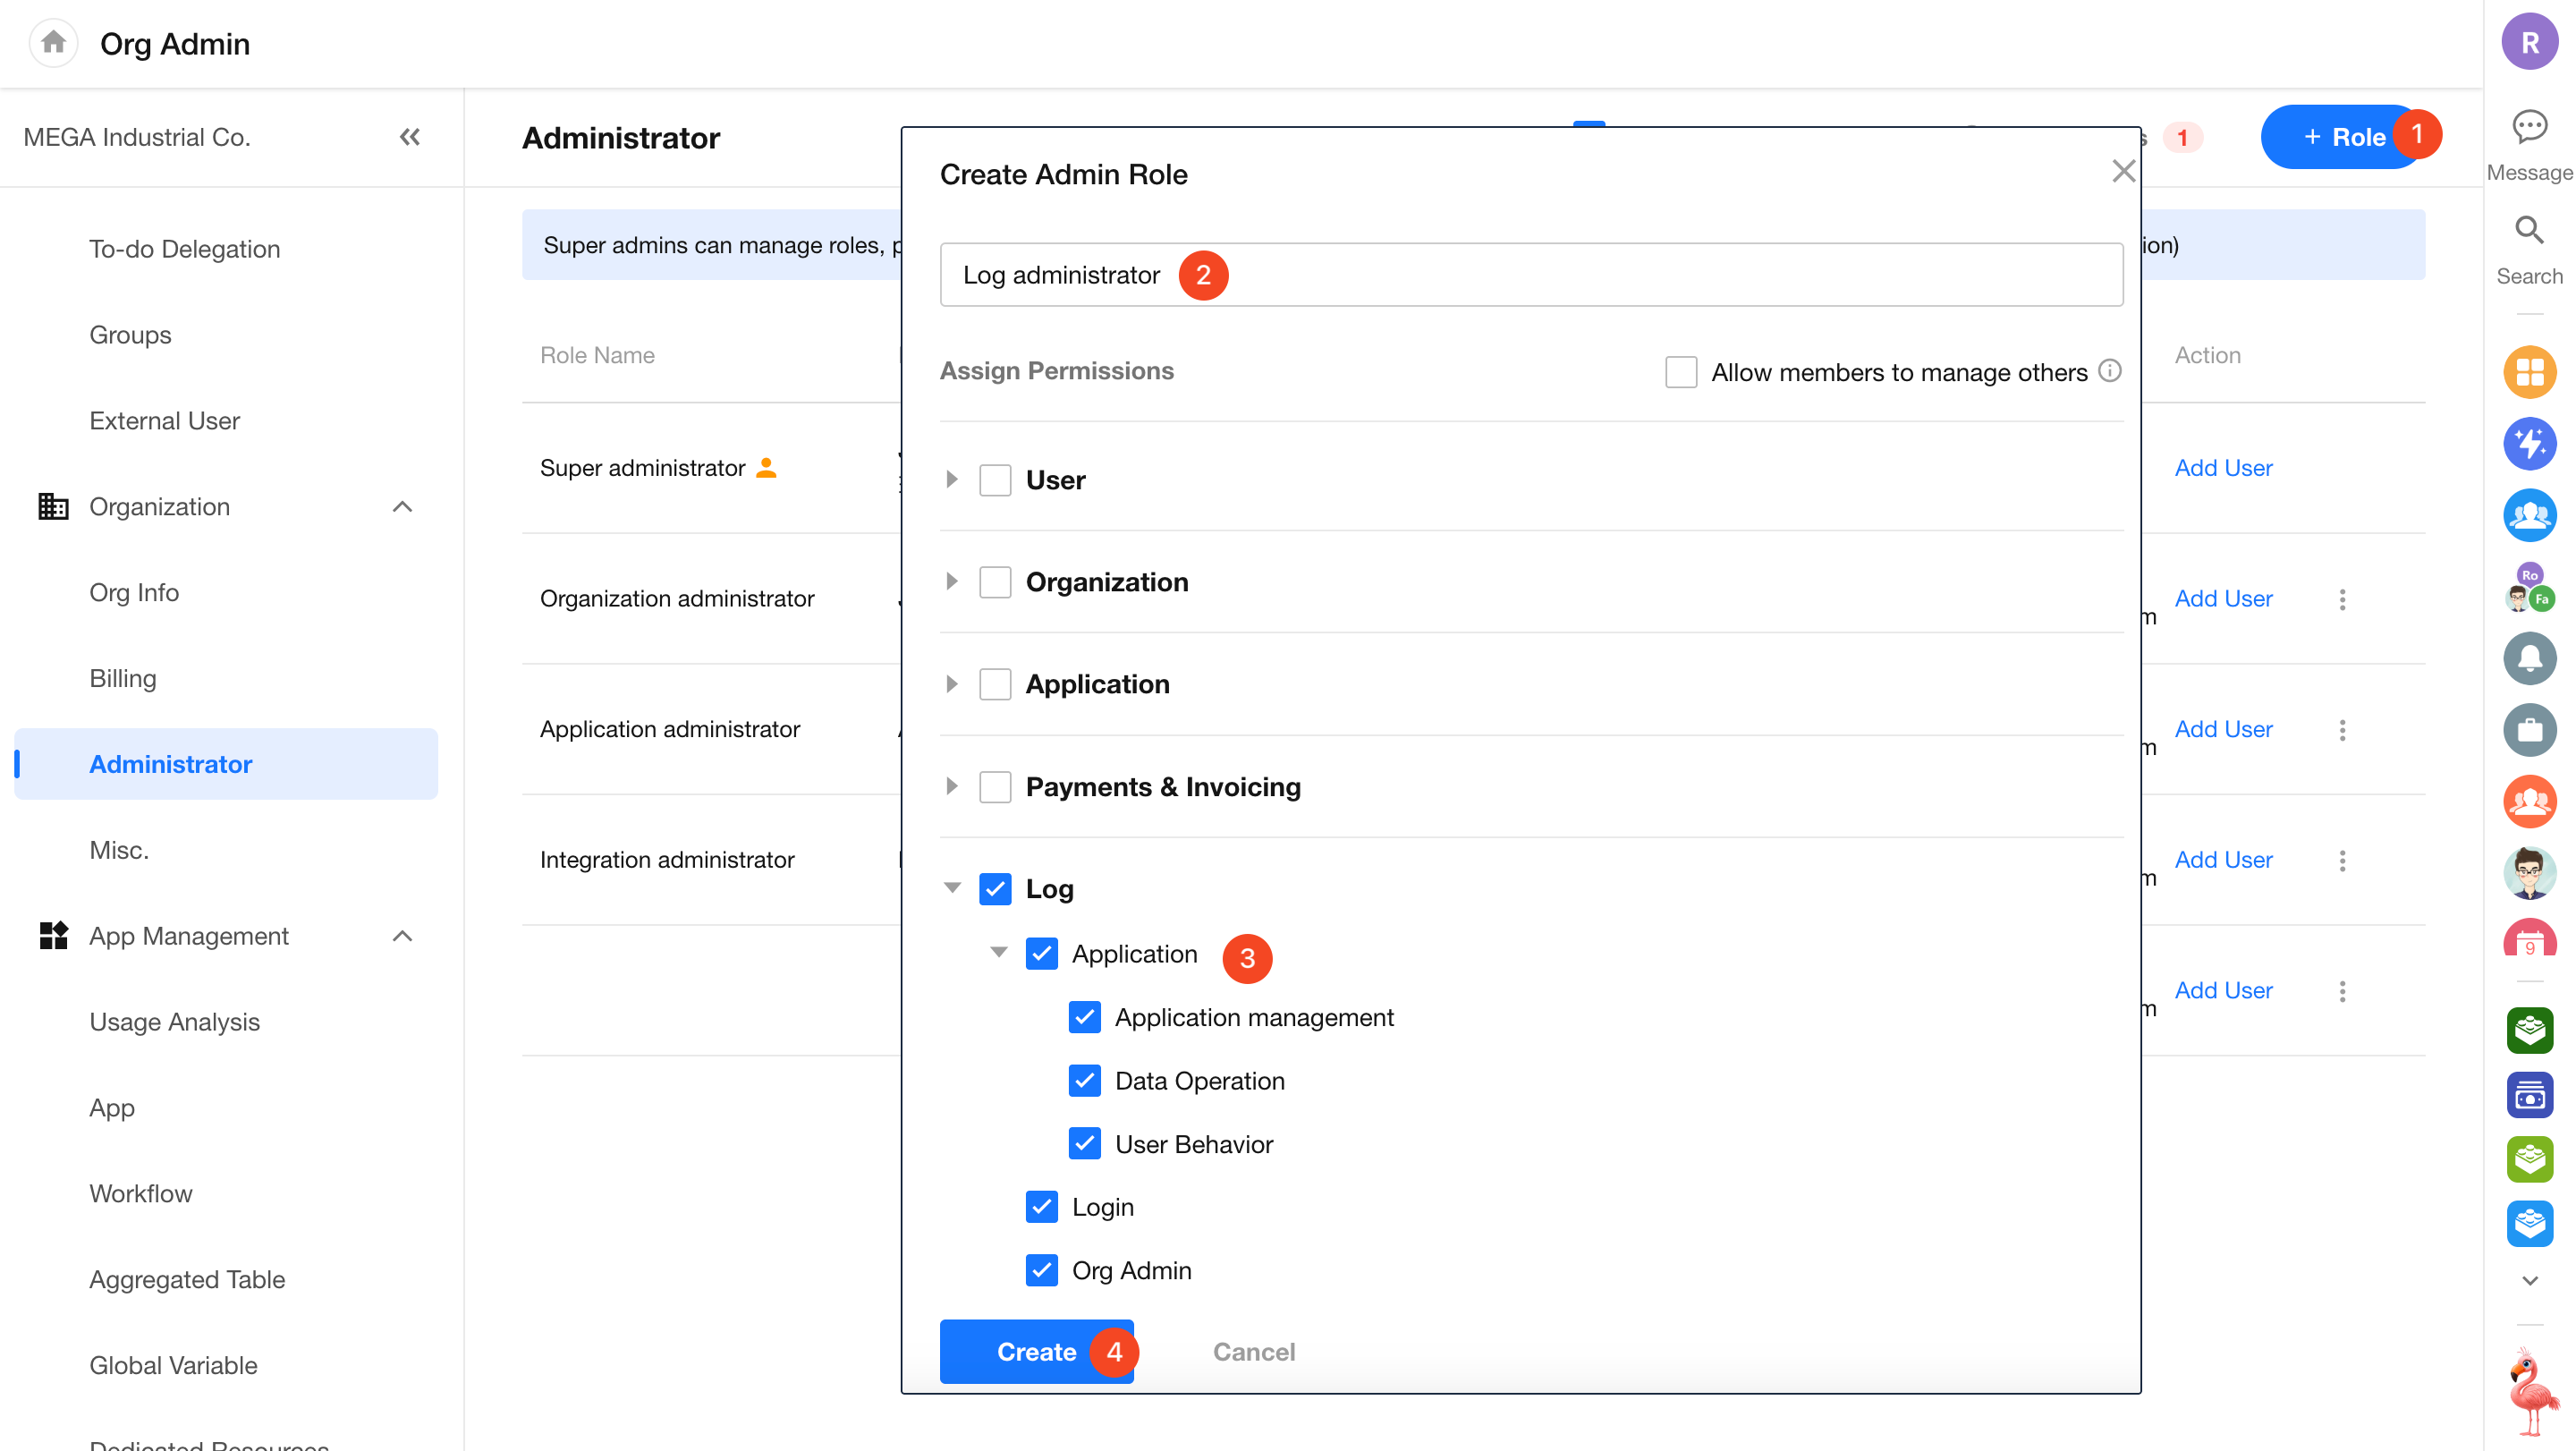Image resolution: width=2576 pixels, height=1451 pixels.
Task: Open the Message chat icon
Action: (x=2529, y=128)
